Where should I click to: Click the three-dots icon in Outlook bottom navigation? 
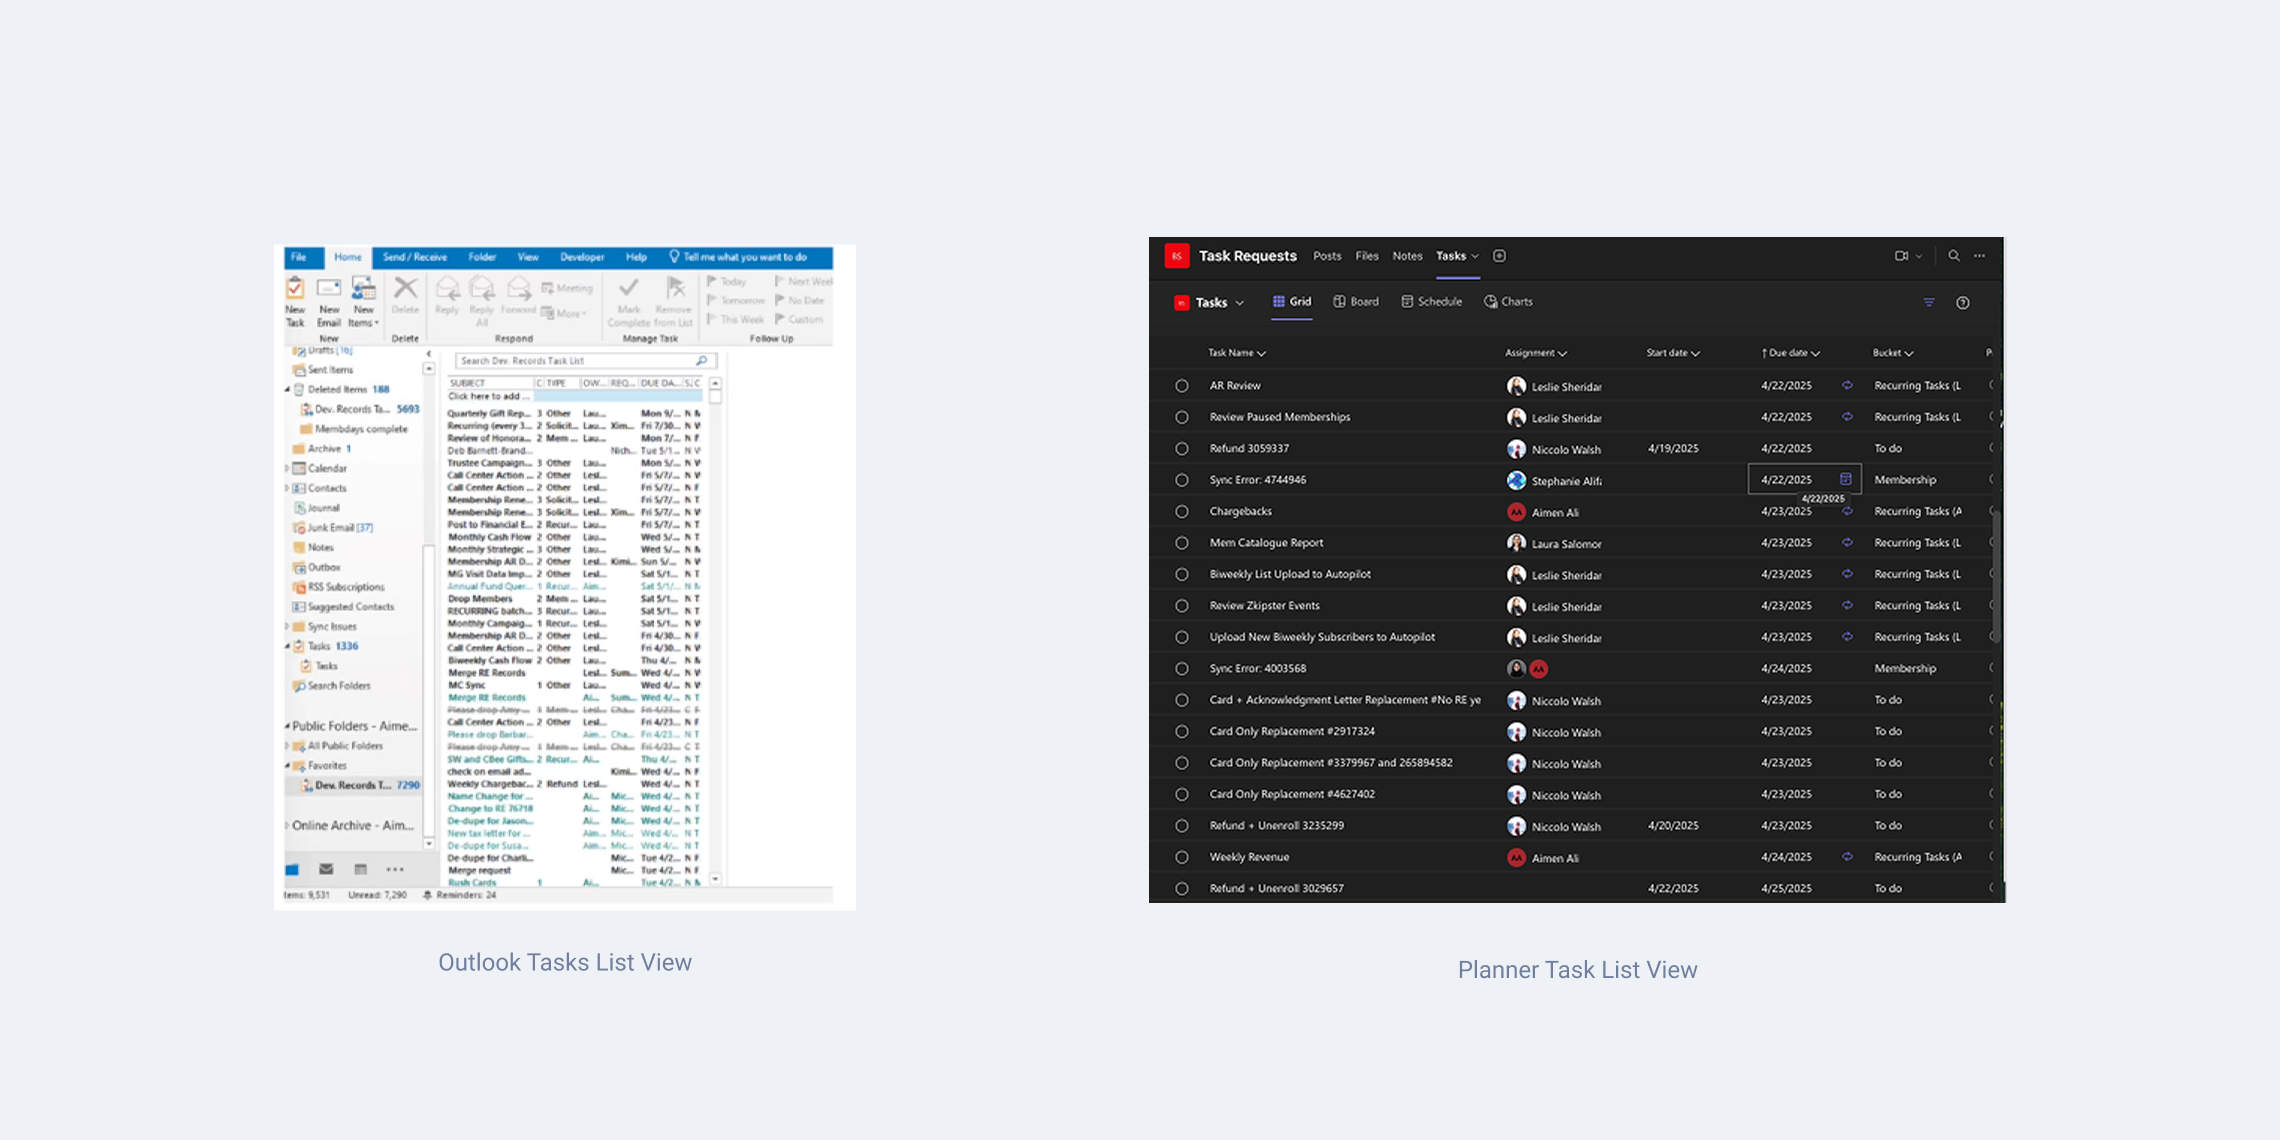coord(395,869)
